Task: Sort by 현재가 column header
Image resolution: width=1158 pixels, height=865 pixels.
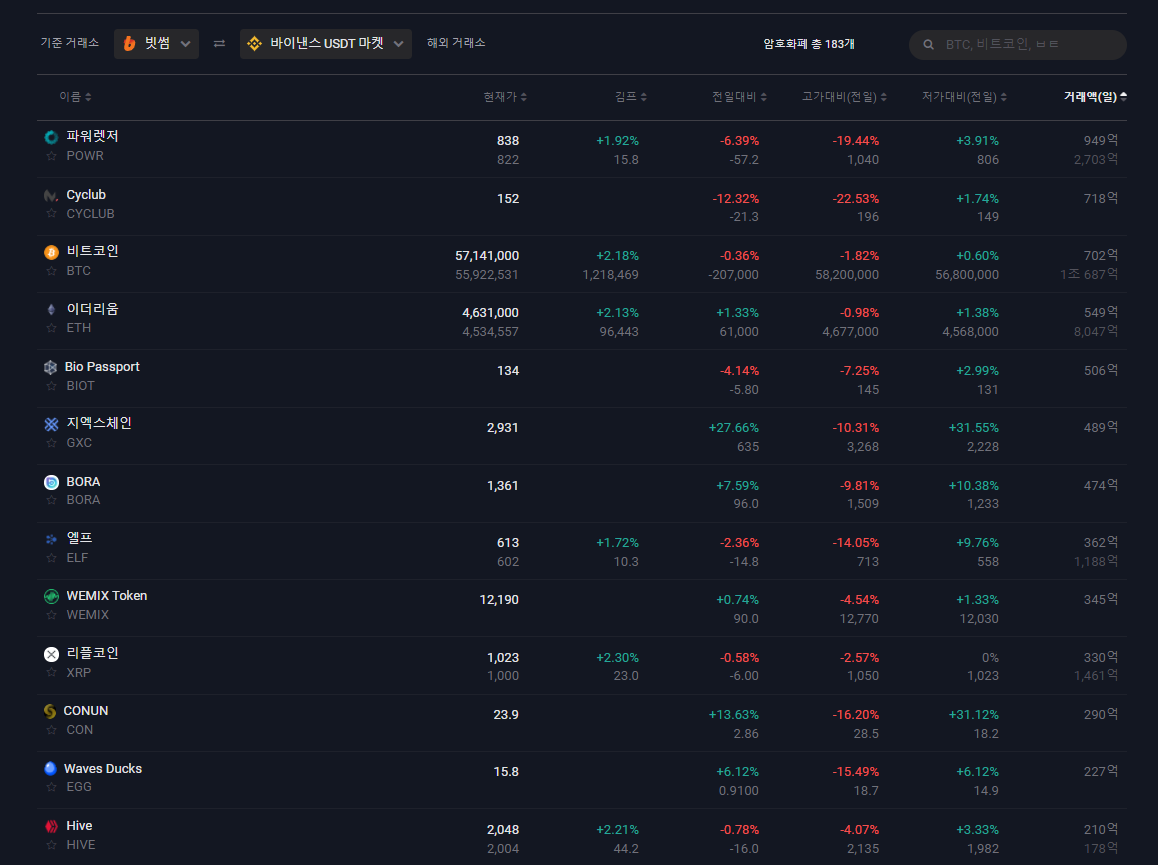Action: pyautogui.click(x=504, y=97)
